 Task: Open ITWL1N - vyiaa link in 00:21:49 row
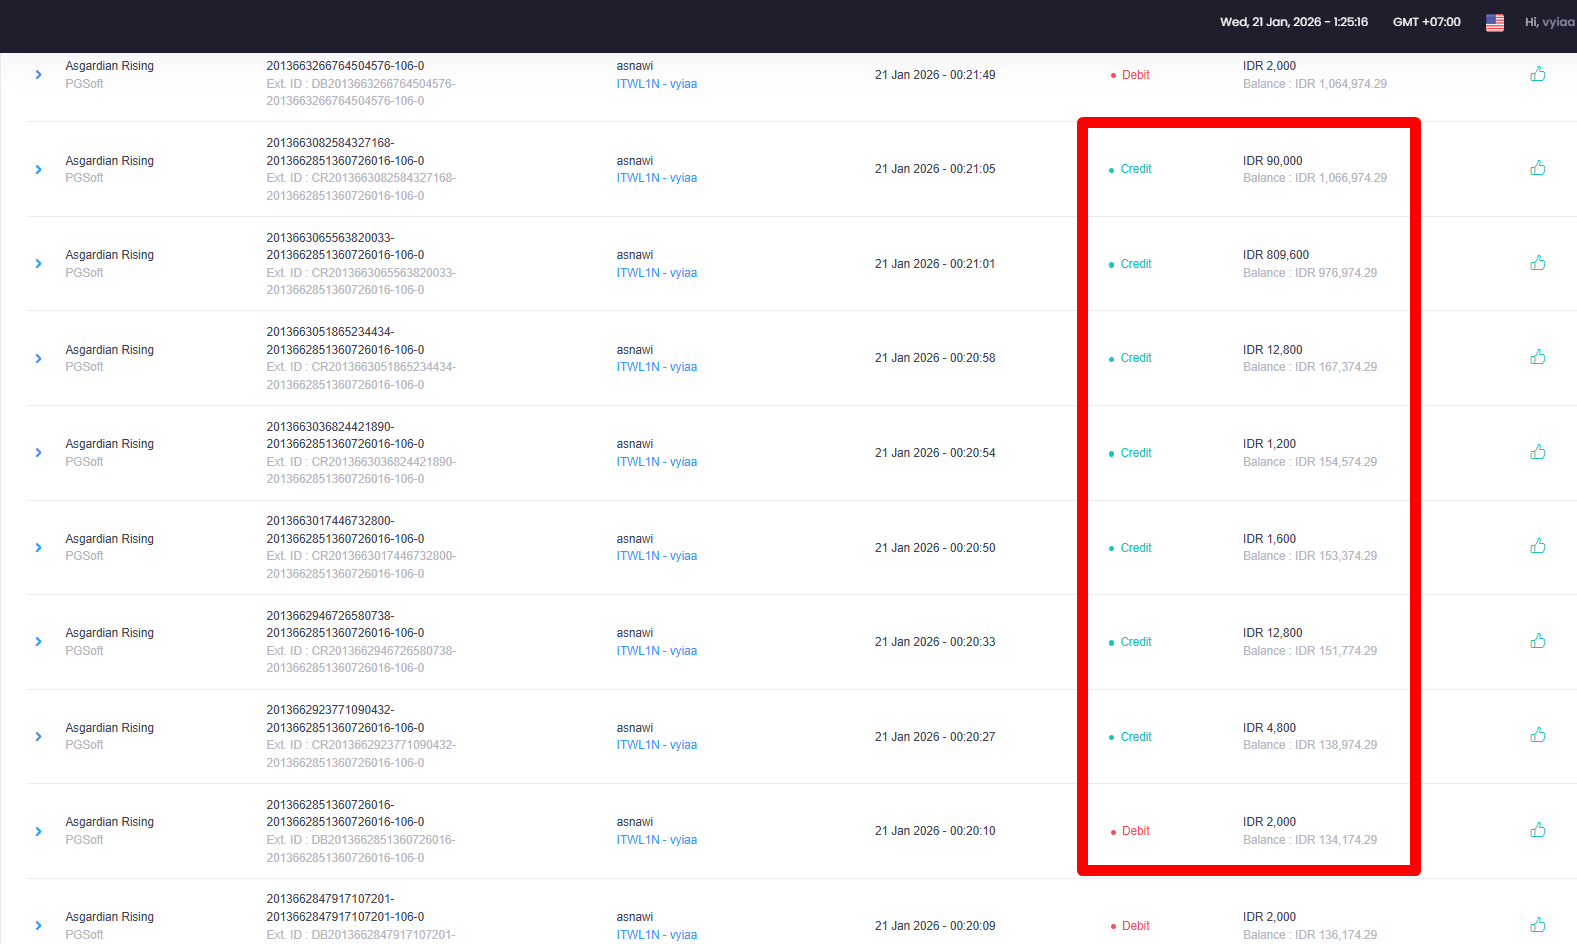[657, 84]
